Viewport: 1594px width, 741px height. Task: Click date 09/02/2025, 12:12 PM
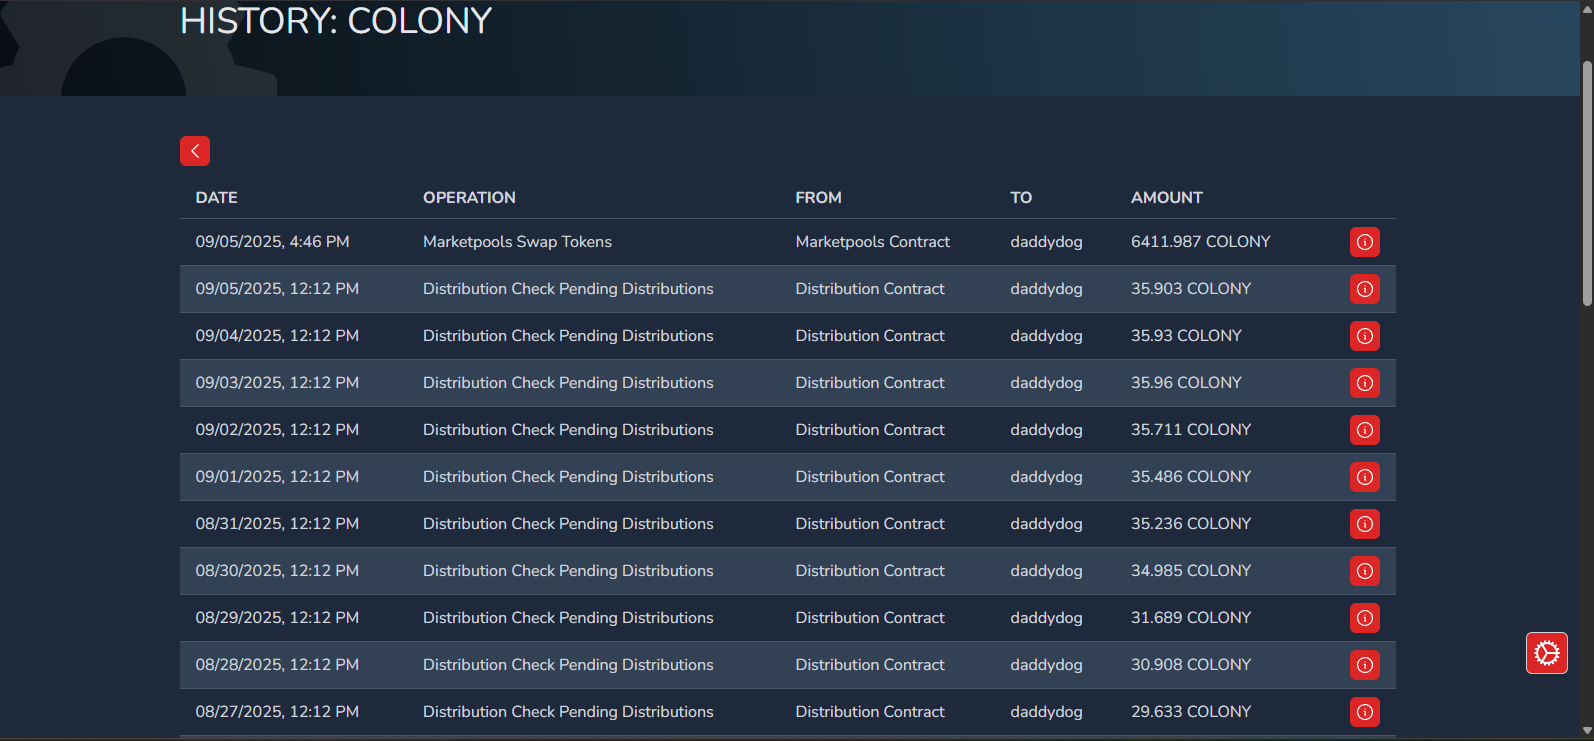point(277,430)
